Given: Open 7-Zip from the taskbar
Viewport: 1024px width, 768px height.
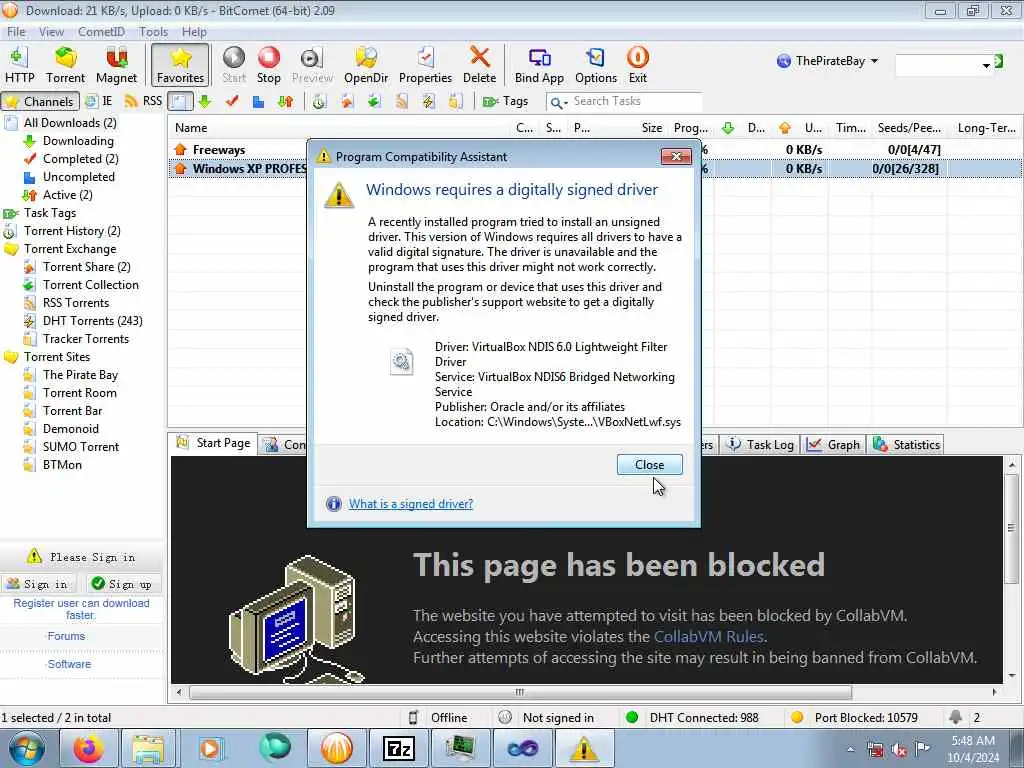Looking at the screenshot, I should [398, 748].
